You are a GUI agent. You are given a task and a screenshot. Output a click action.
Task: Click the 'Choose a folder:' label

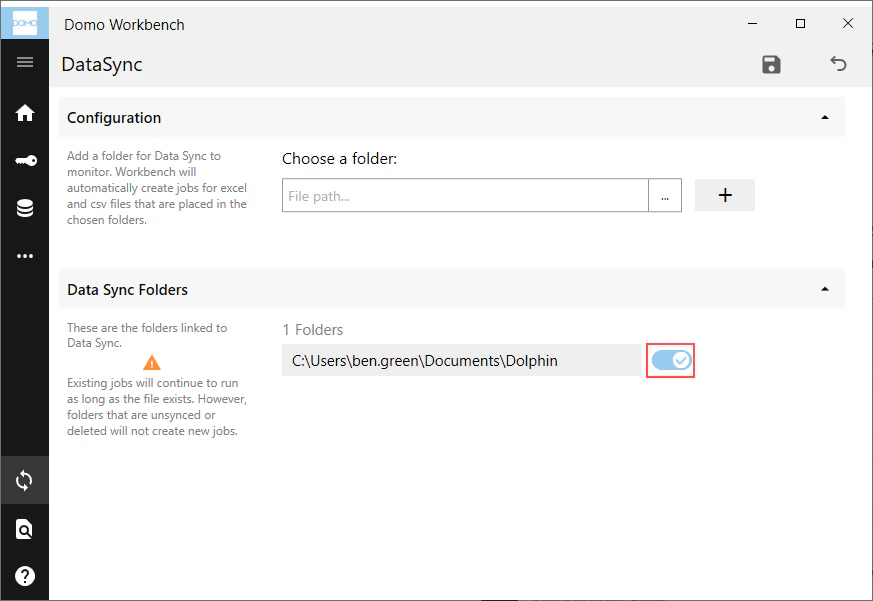339,159
